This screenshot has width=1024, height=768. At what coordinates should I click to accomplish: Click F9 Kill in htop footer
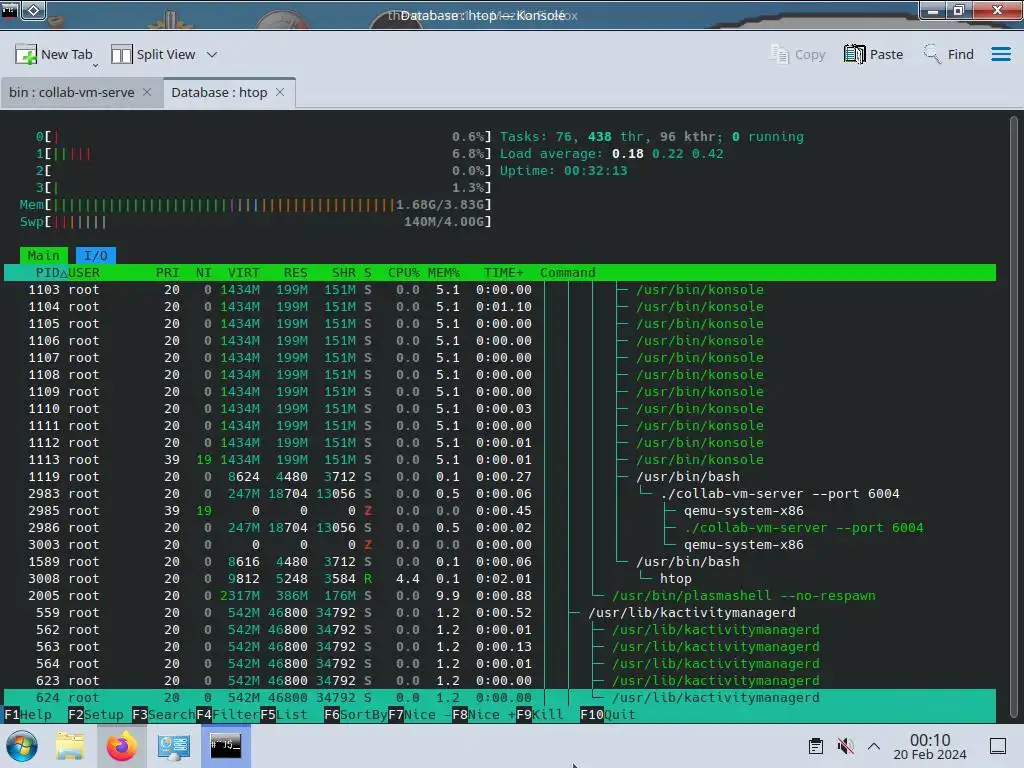pyautogui.click(x=539, y=714)
